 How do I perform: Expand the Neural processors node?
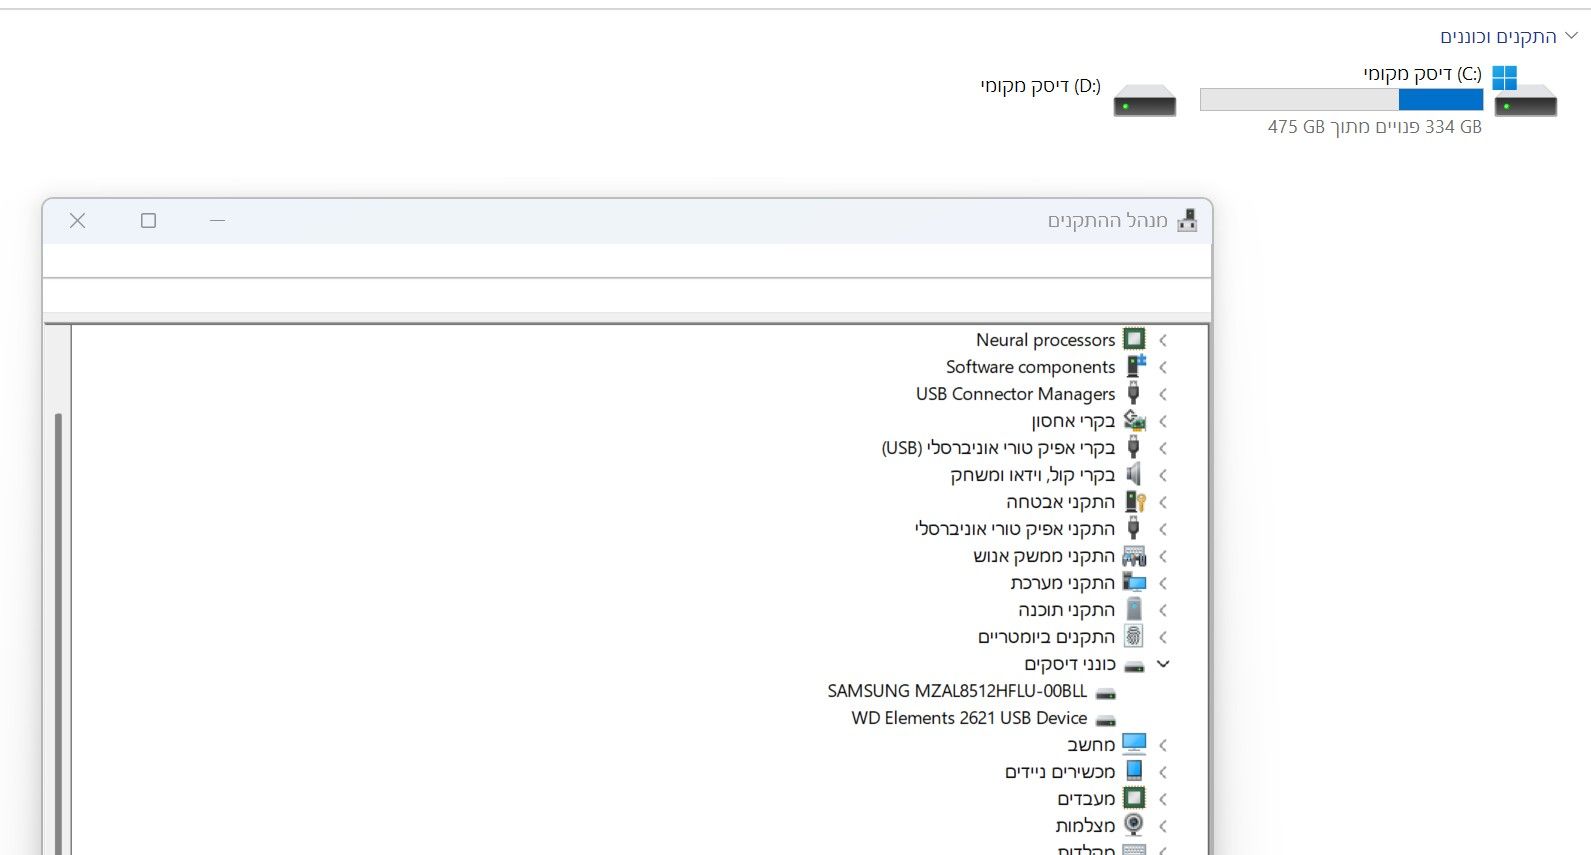(x=1163, y=340)
